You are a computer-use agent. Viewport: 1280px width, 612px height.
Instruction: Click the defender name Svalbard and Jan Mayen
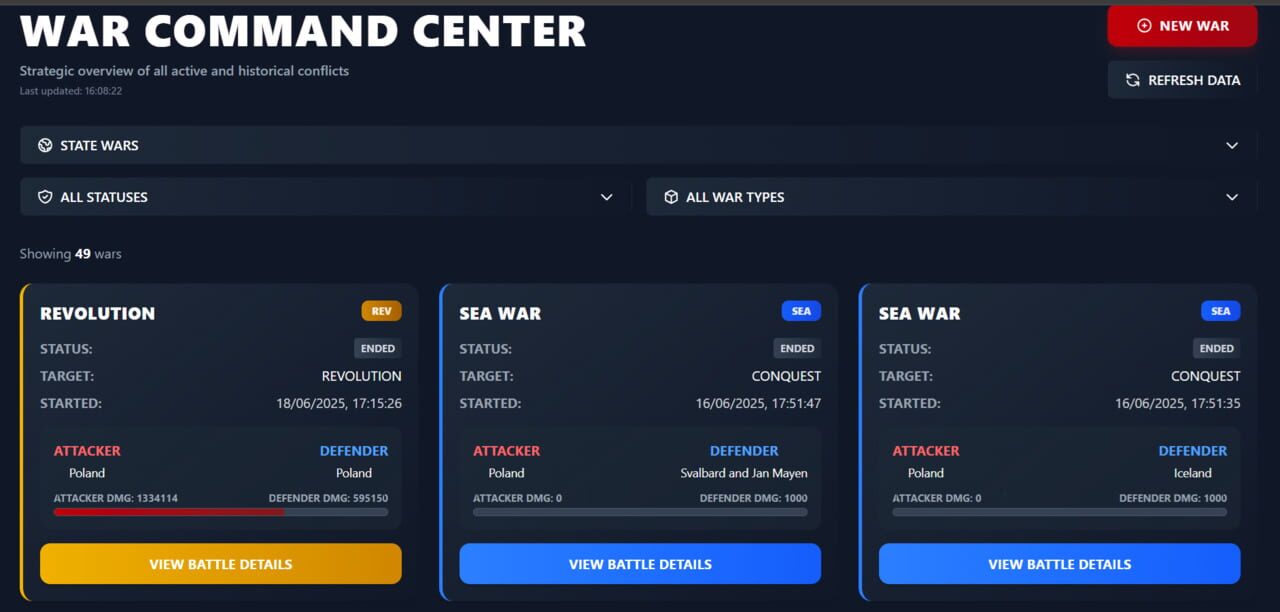(x=744, y=472)
